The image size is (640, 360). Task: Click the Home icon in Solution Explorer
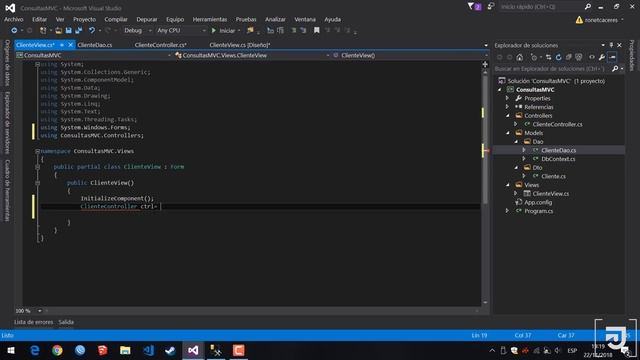click(x=520, y=58)
